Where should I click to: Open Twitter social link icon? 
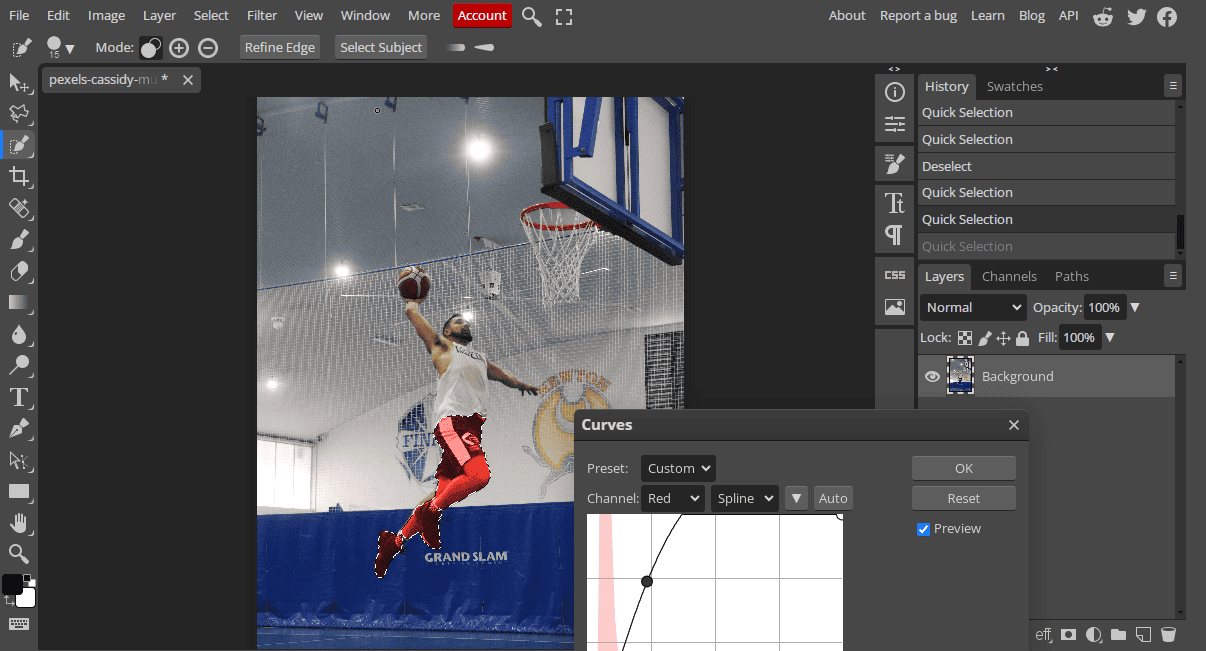(1136, 16)
